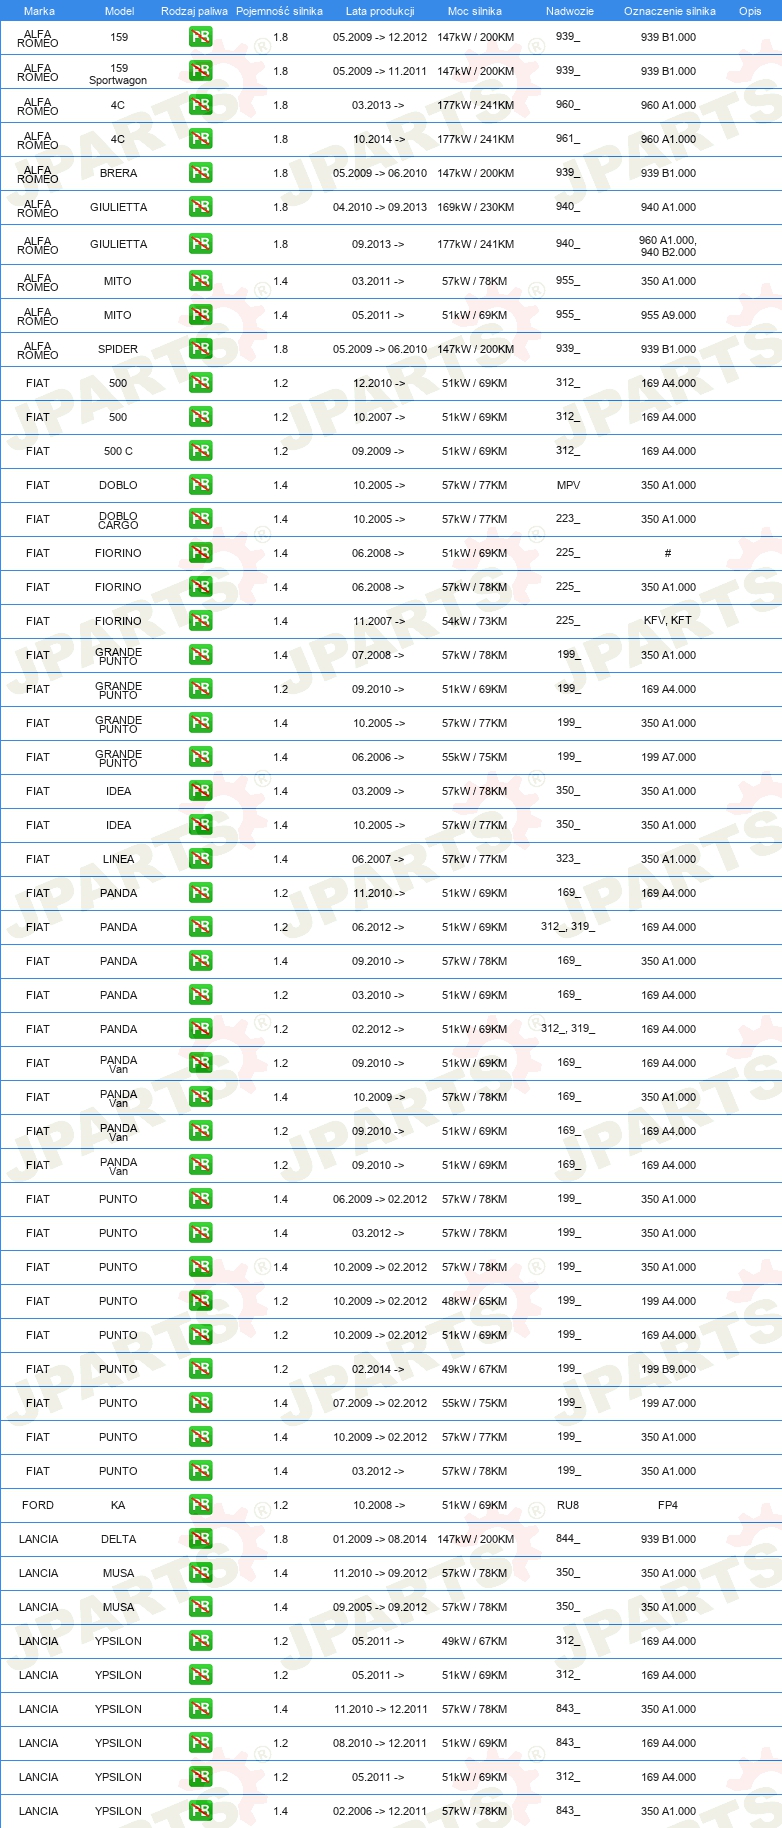
Task: Click the Moc silnika column header
Action: click(x=475, y=11)
